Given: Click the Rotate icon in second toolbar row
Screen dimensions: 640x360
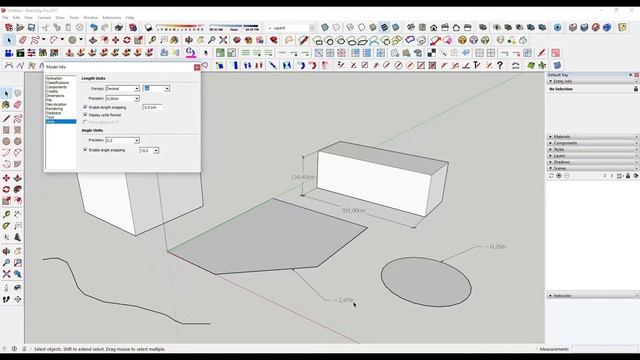Looking at the screenshot, I should coord(127,40).
